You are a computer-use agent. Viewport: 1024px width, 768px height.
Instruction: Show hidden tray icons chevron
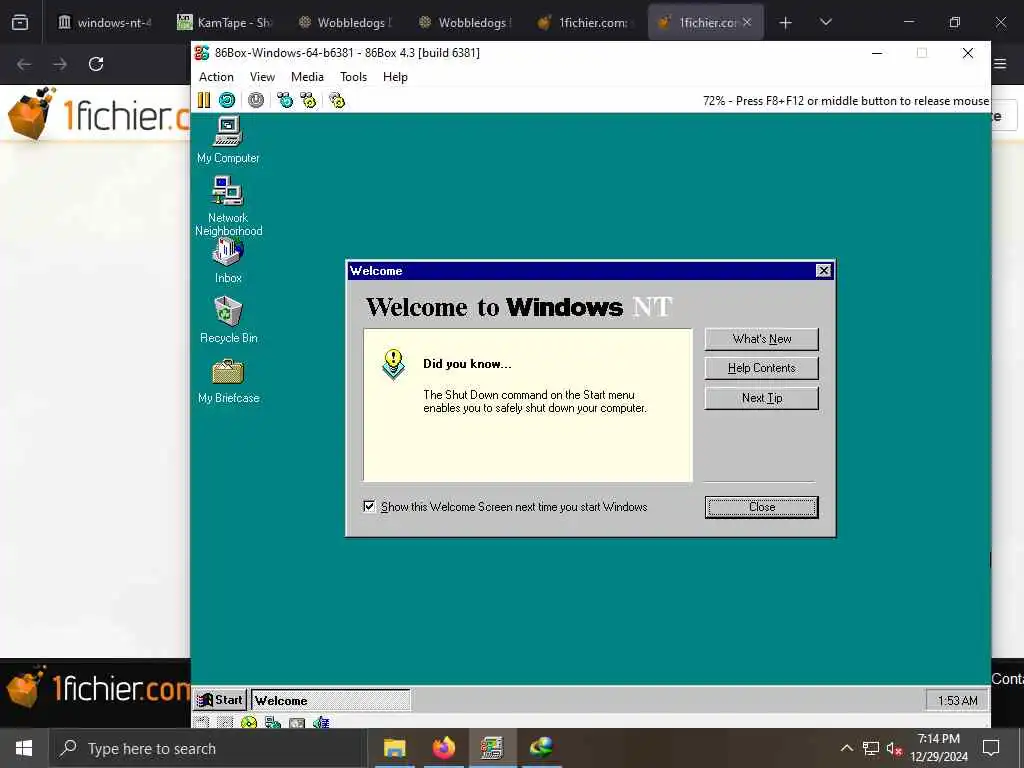click(x=846, y=748)
